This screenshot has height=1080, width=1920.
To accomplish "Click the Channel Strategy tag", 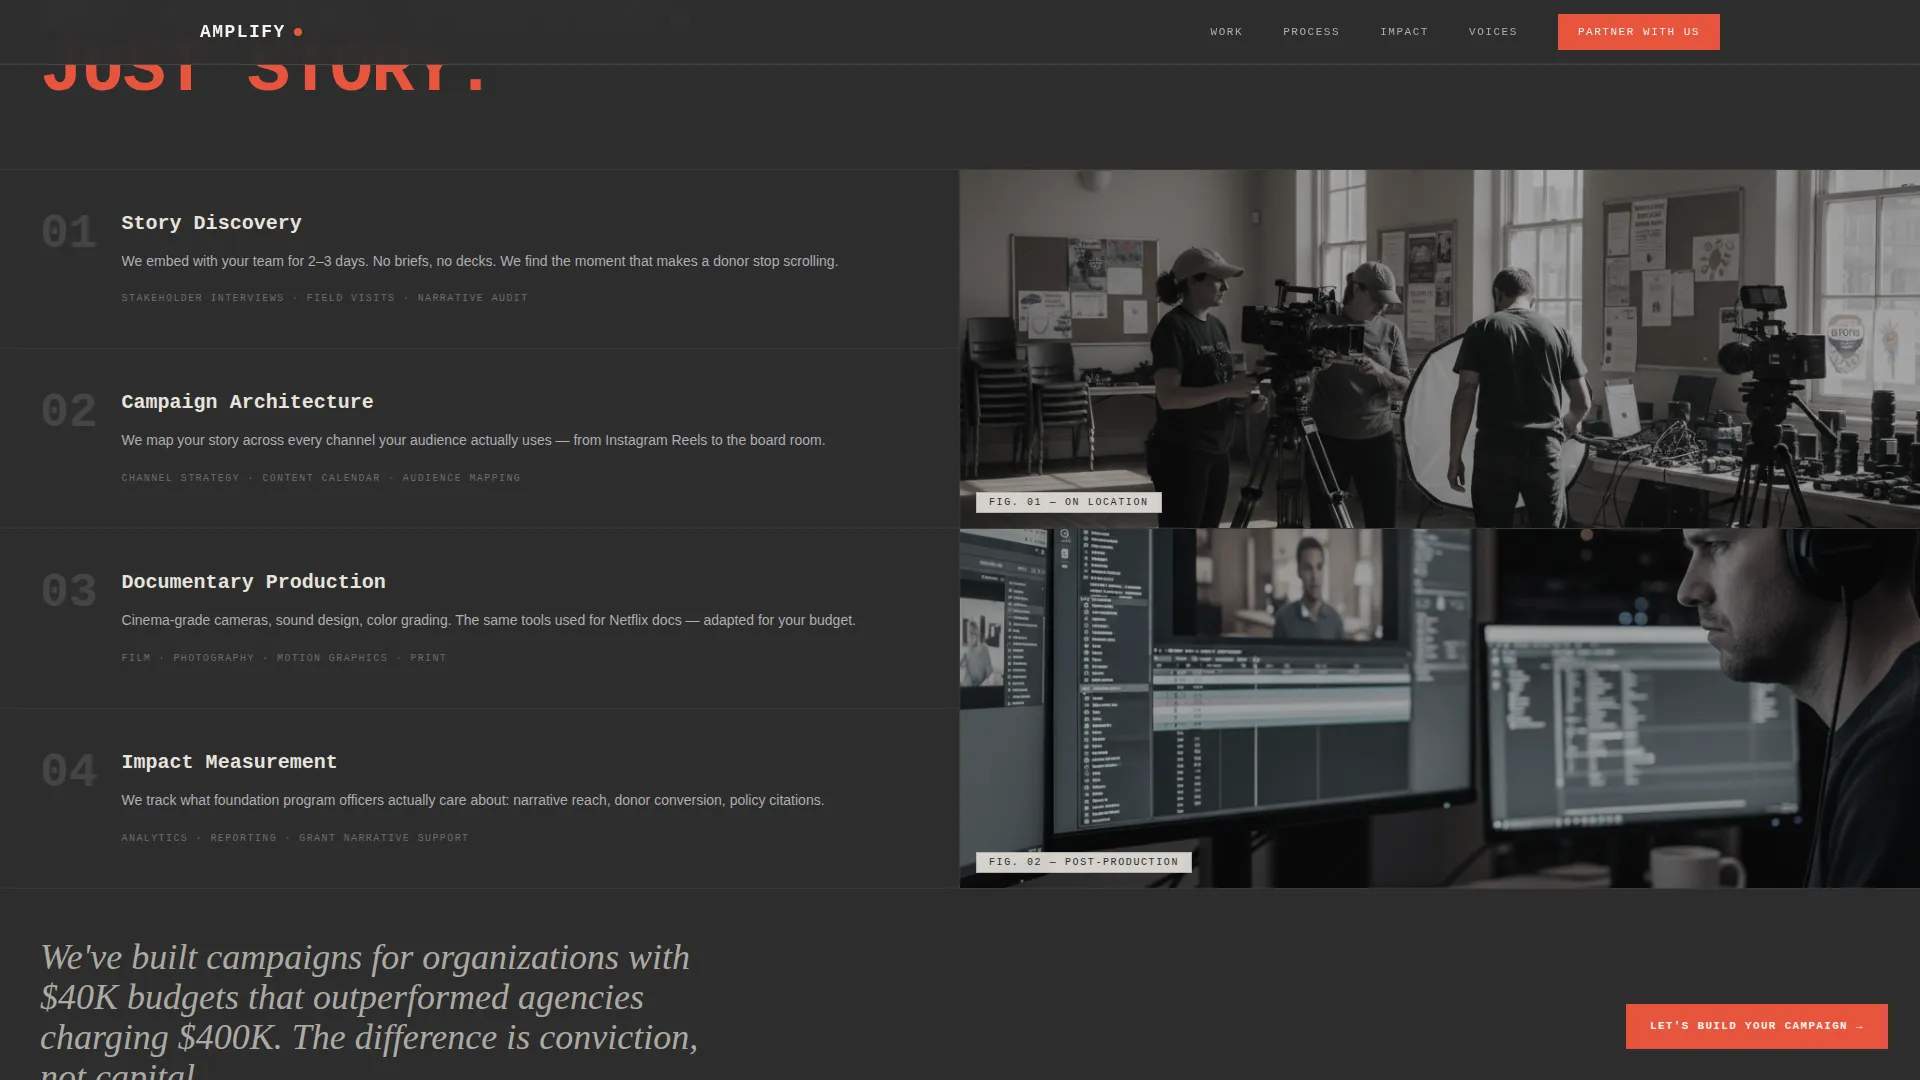I will (180, 478).
